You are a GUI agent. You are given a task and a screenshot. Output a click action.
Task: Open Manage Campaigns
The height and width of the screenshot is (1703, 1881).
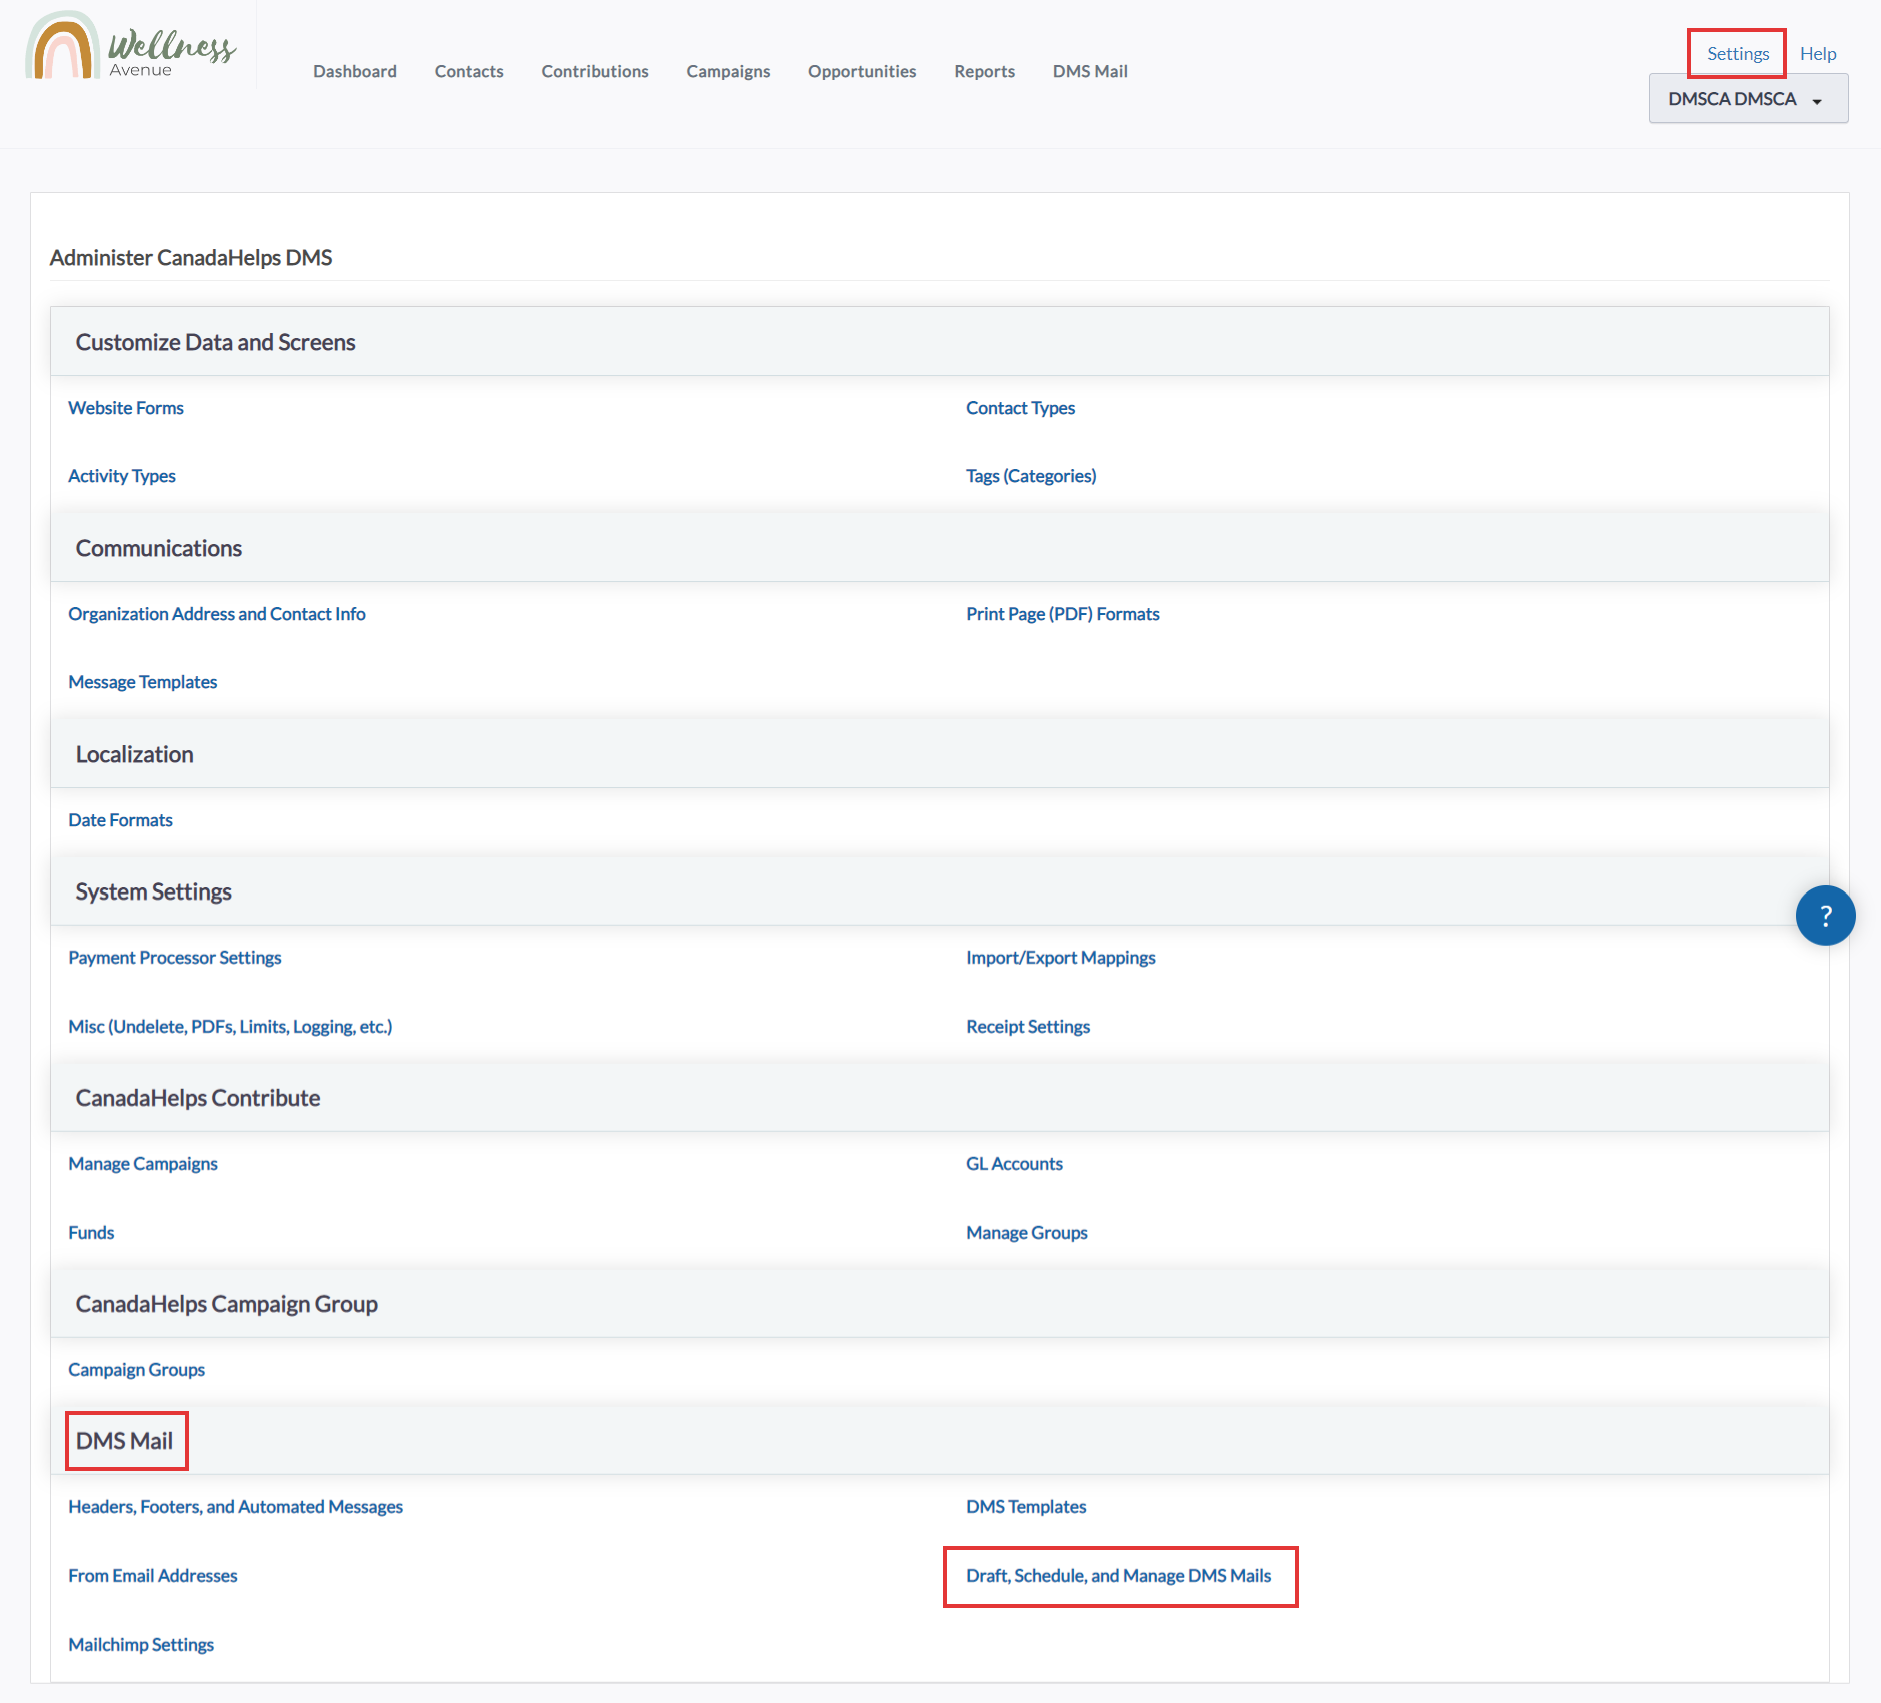143,1164
